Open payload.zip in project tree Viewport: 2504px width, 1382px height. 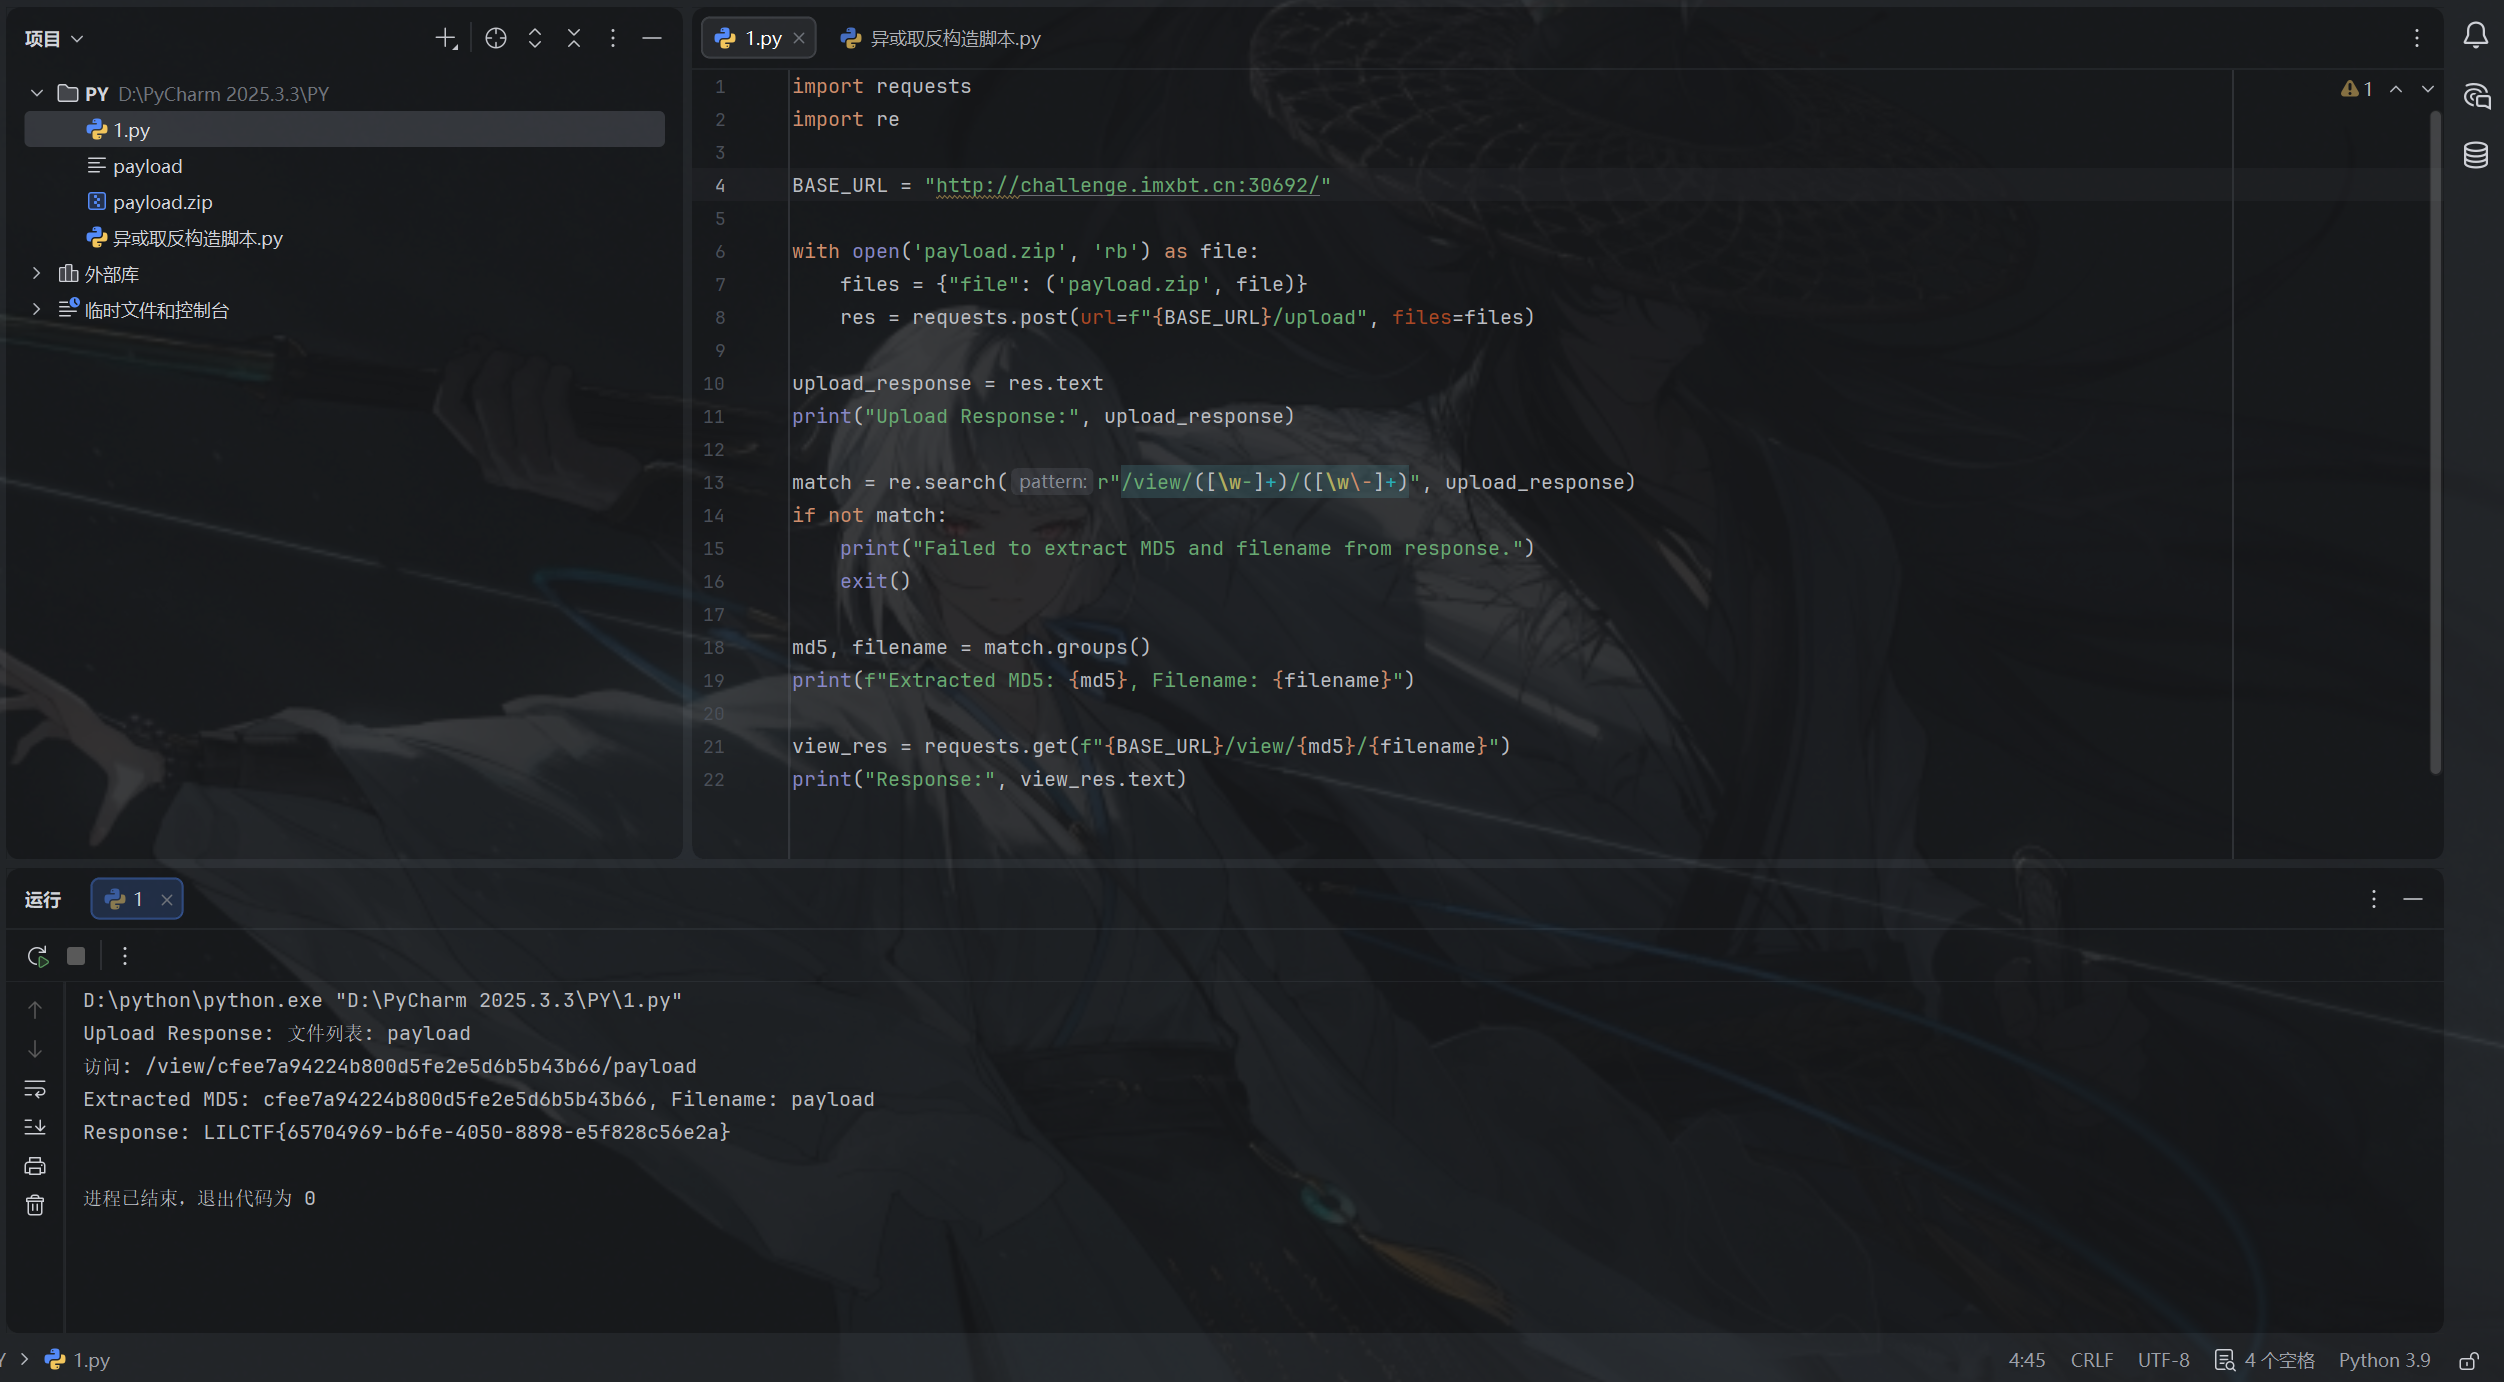tap(162, 202)
